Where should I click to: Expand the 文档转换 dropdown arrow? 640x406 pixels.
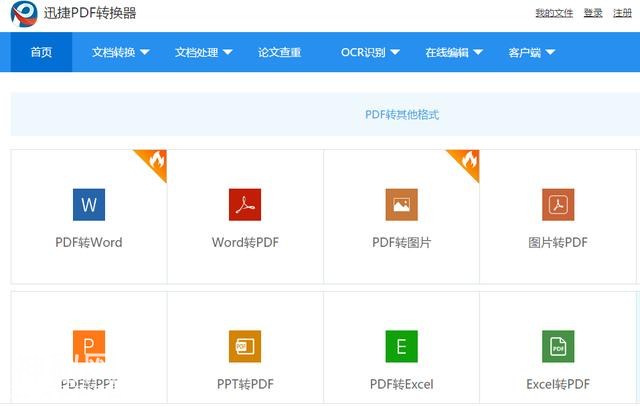pos(145,52)
